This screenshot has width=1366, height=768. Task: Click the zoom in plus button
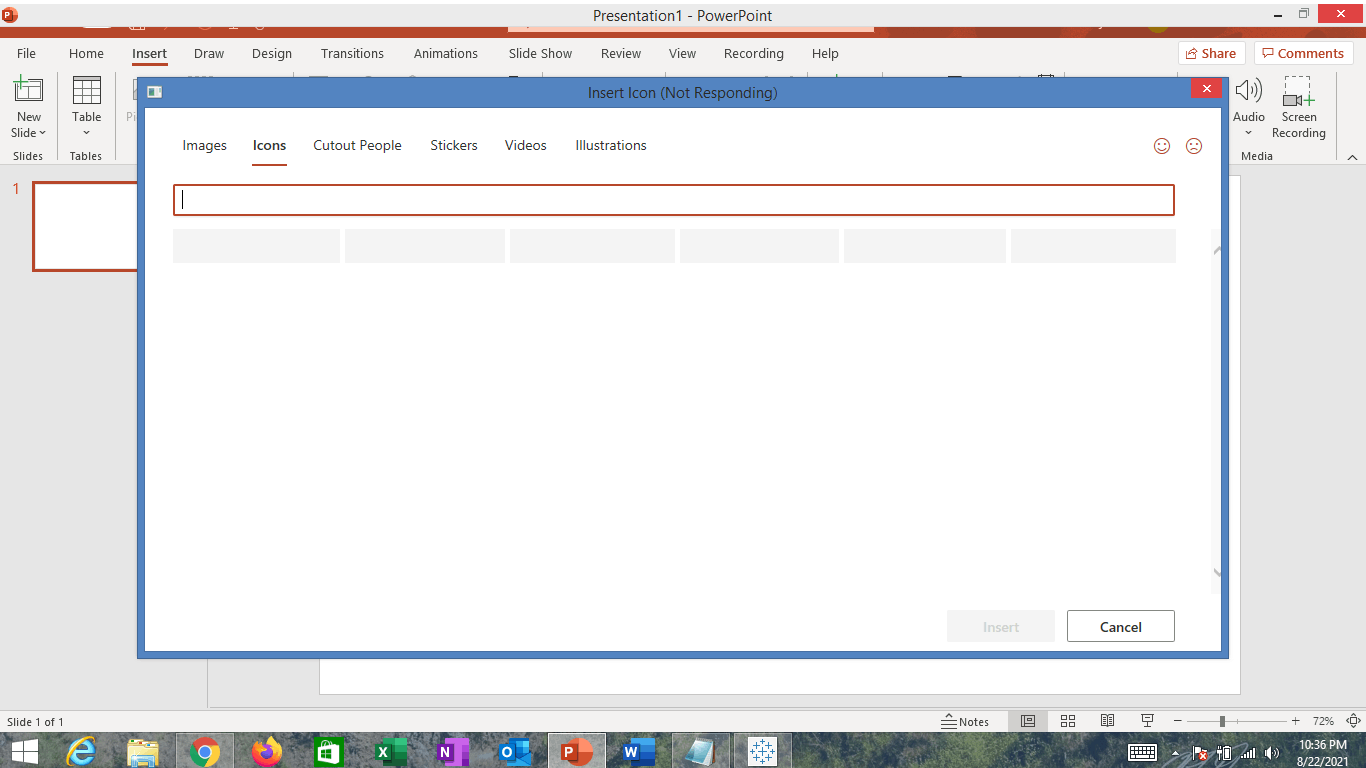pyautogui.click(x=1296, y=721)
